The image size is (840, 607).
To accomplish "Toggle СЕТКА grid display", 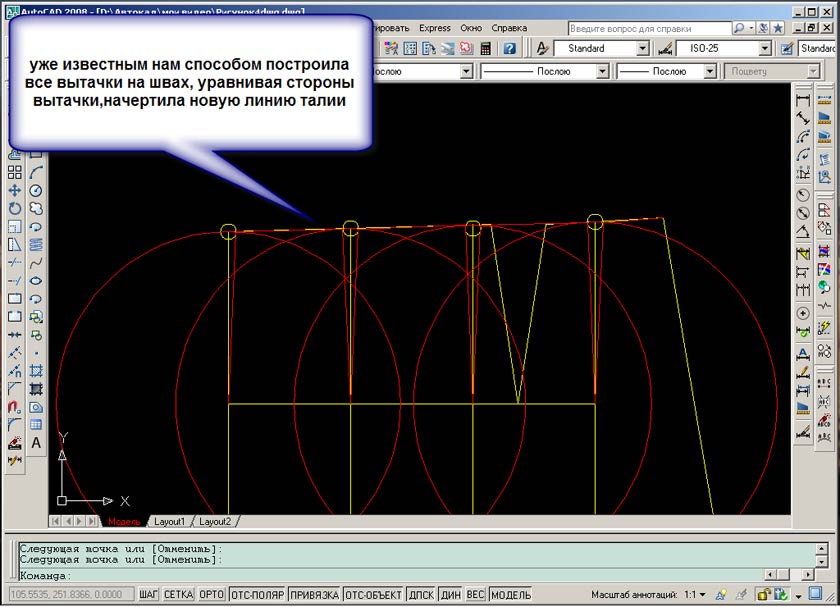I will click(x=179, y=594).
